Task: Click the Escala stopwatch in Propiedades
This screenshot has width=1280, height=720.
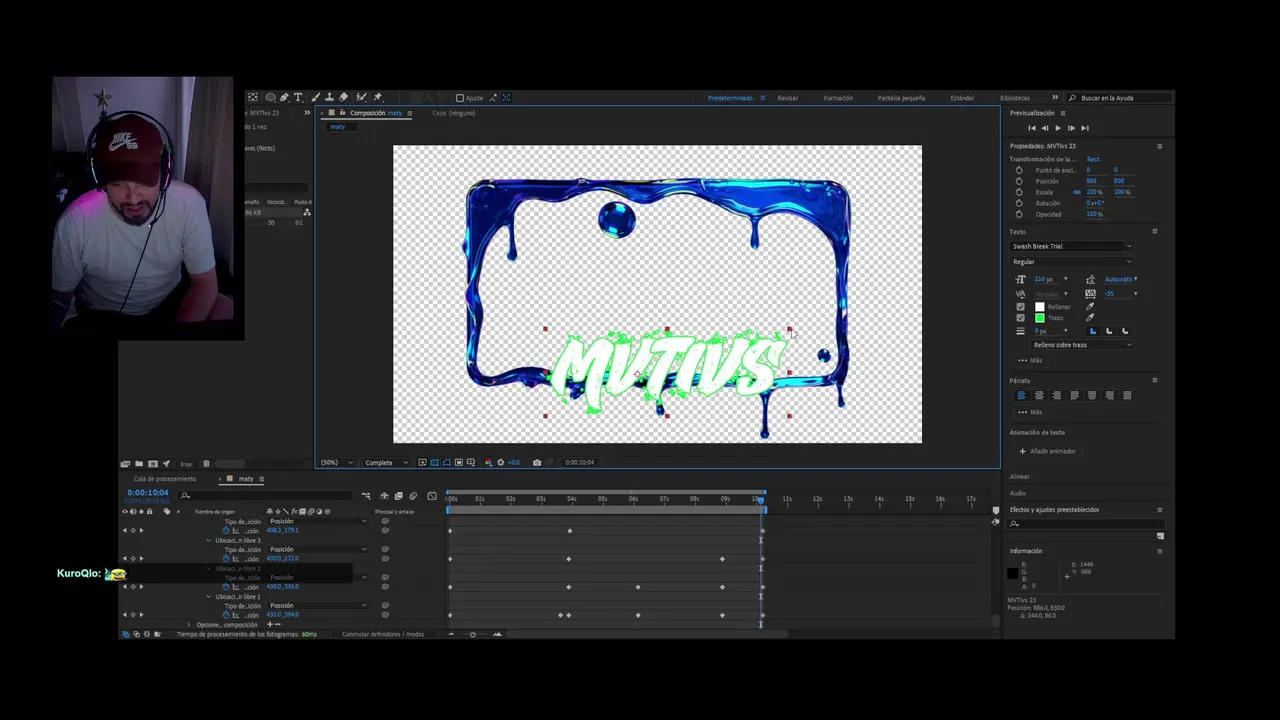Action: pyautogui.click(x=1019, y=192)
